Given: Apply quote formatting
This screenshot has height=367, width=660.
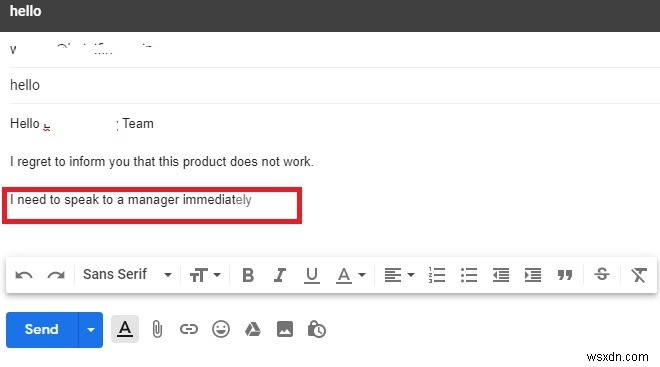Looking at the screenshot, I should coord(565,275).
